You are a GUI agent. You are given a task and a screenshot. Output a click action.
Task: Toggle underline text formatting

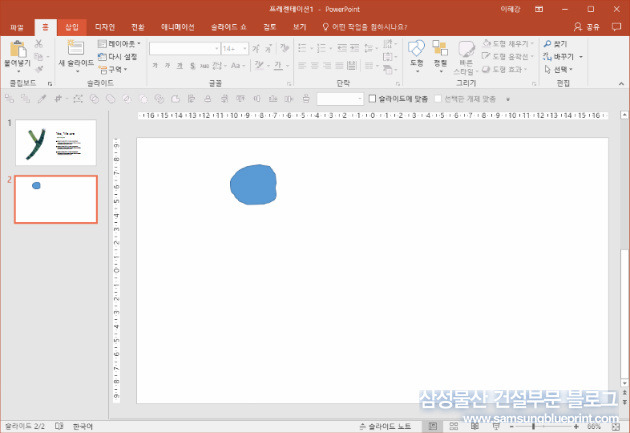click(180, 65)
